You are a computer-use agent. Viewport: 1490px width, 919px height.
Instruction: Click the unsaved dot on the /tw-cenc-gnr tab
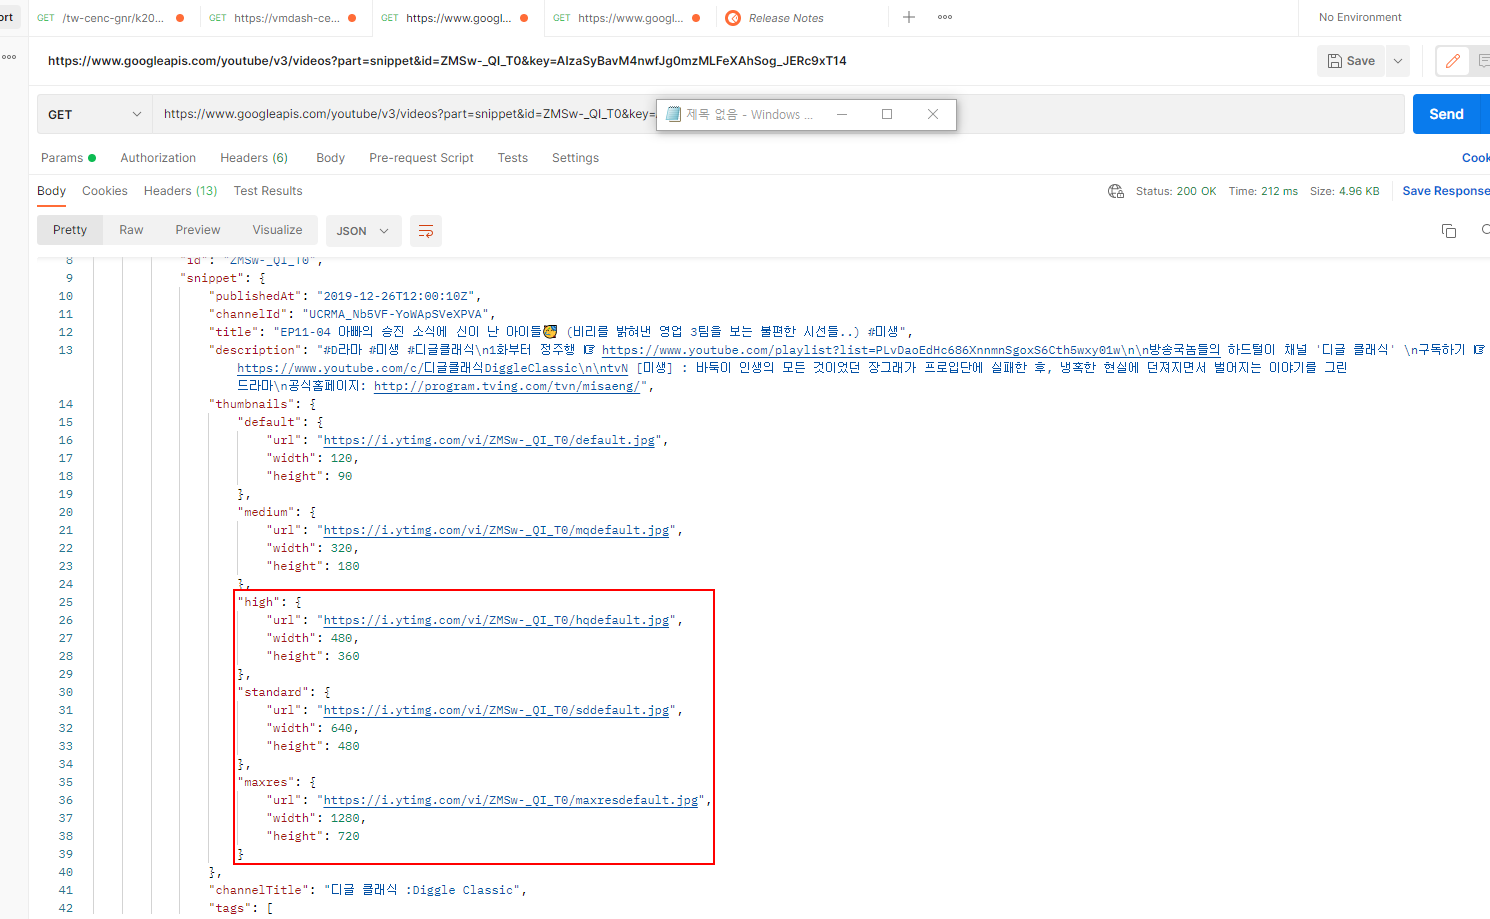click(x=180, y=18)
